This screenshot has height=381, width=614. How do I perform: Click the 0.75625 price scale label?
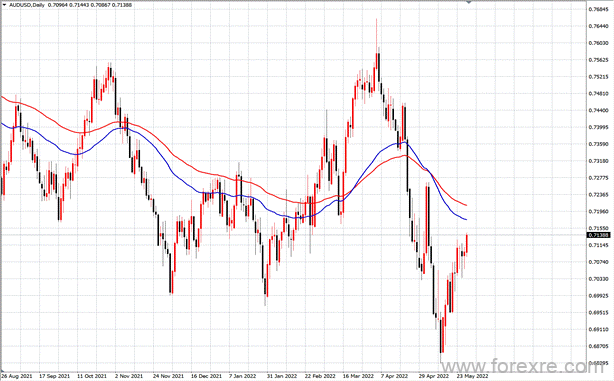point(598,60)
